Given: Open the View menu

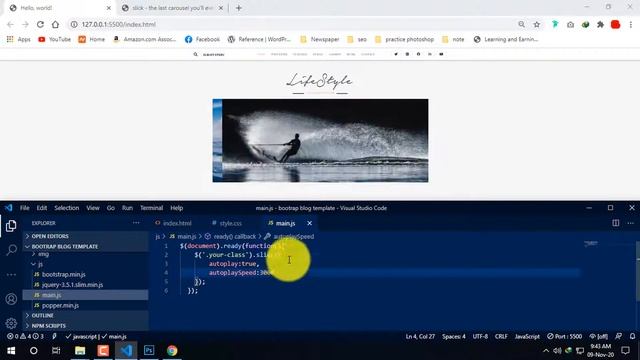Looking at the screenshot, I should [x=93, y=208].
